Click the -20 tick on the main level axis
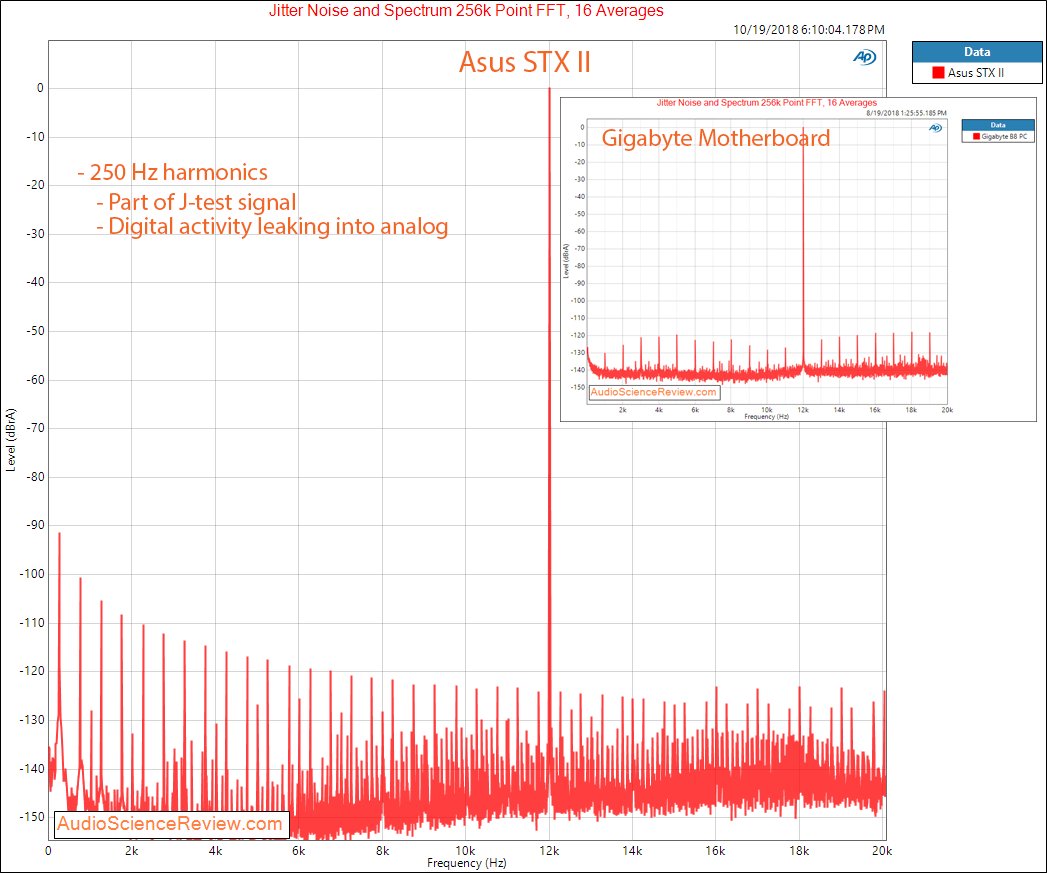1047x873 pixels. click(x=35, y=185)
